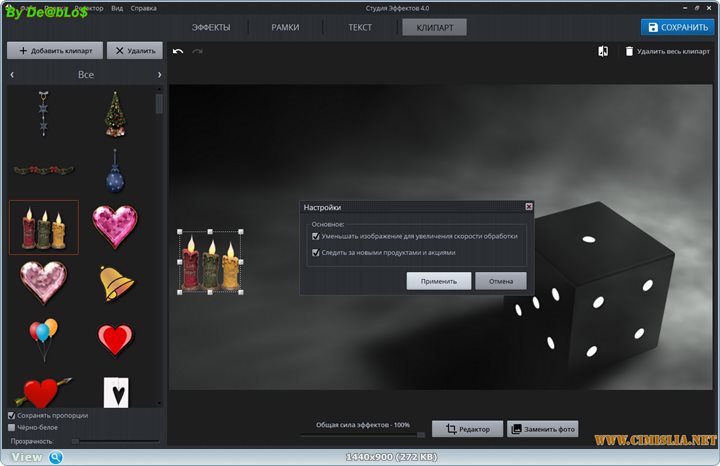Click the redo arrow icon

197,51
